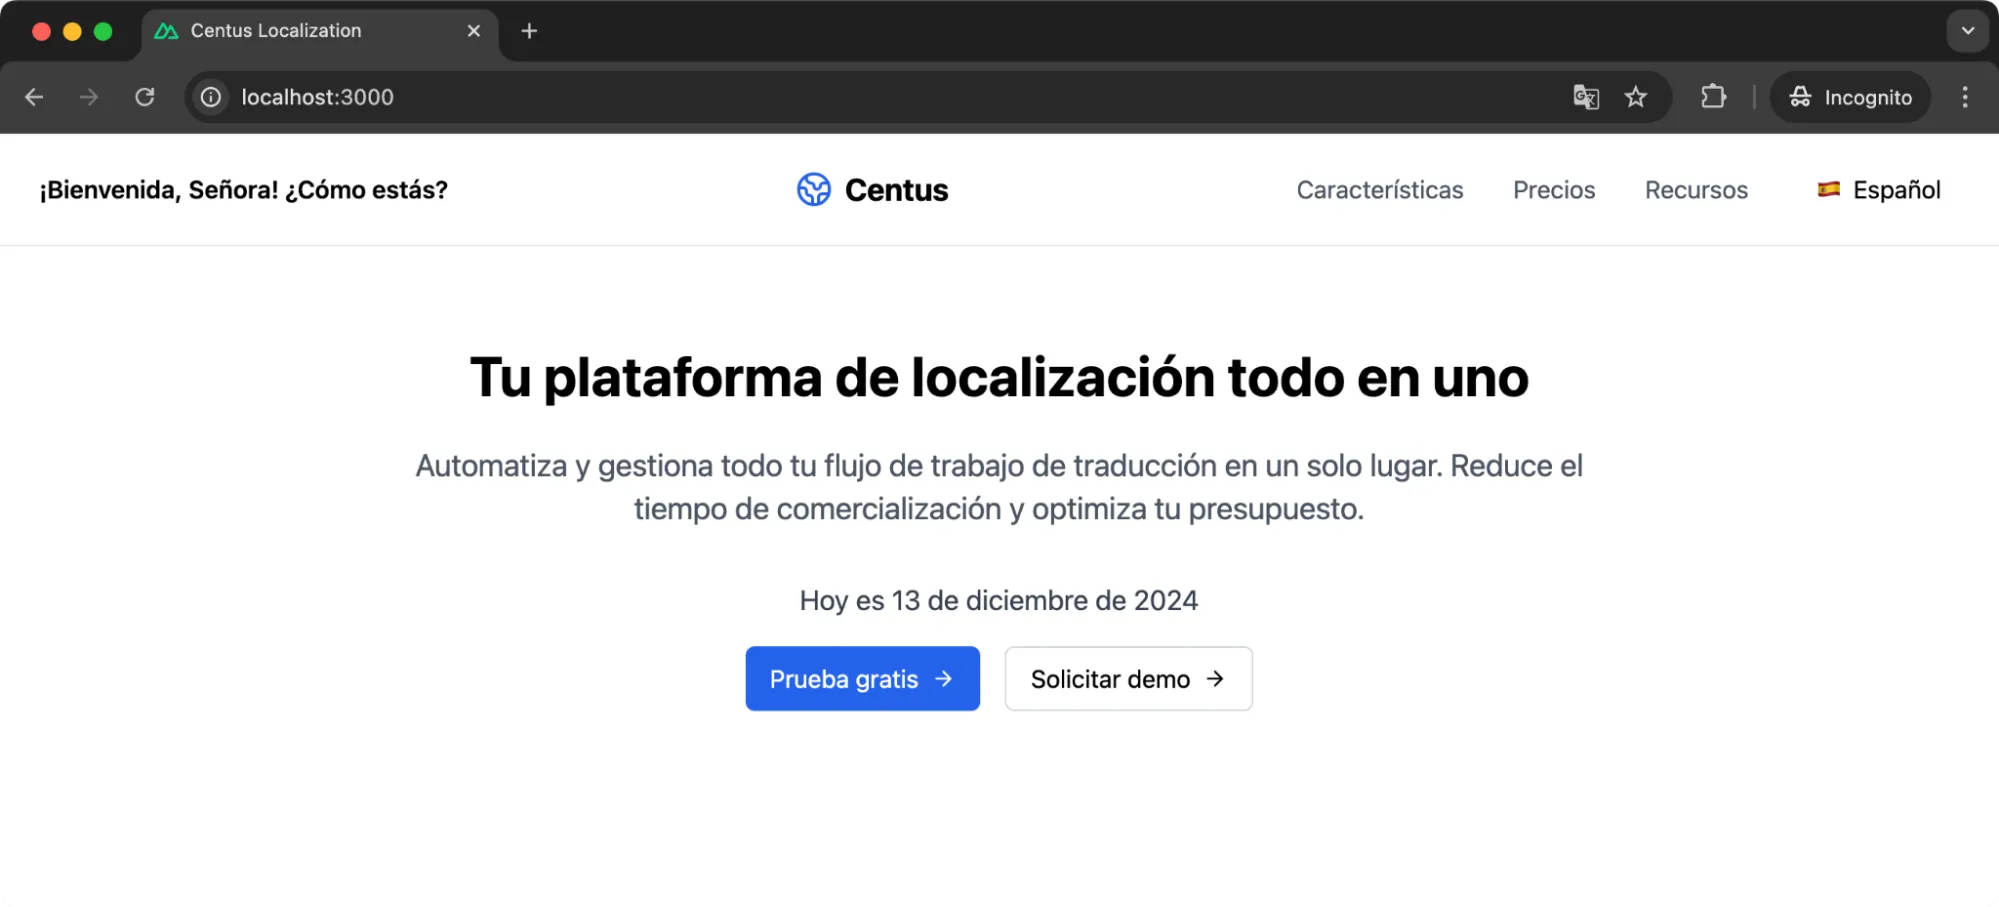This screenshot has height=907, width=1999.
Task: Click the Prueba gratis button
Action: 862,678
